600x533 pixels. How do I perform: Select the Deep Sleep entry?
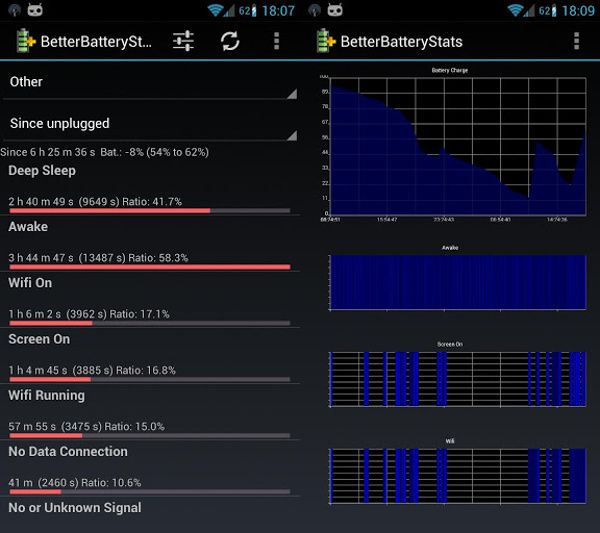point(150,186)
